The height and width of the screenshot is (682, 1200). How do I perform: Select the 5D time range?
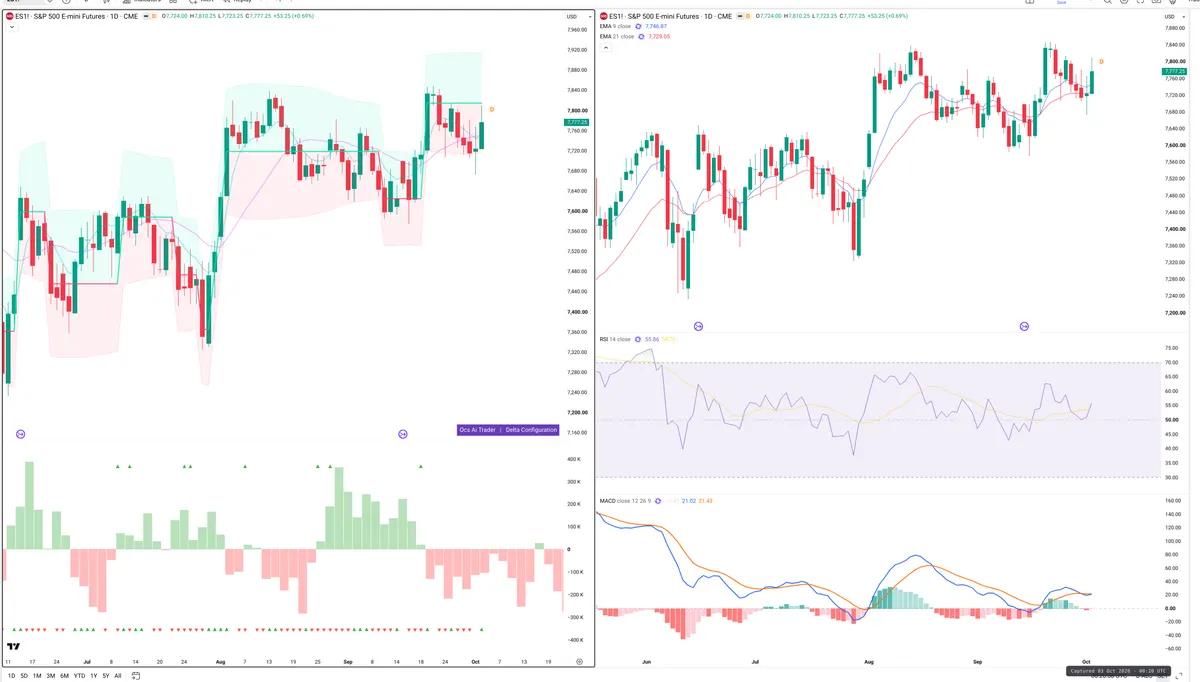pyautogui.click(x=25, y=676)
